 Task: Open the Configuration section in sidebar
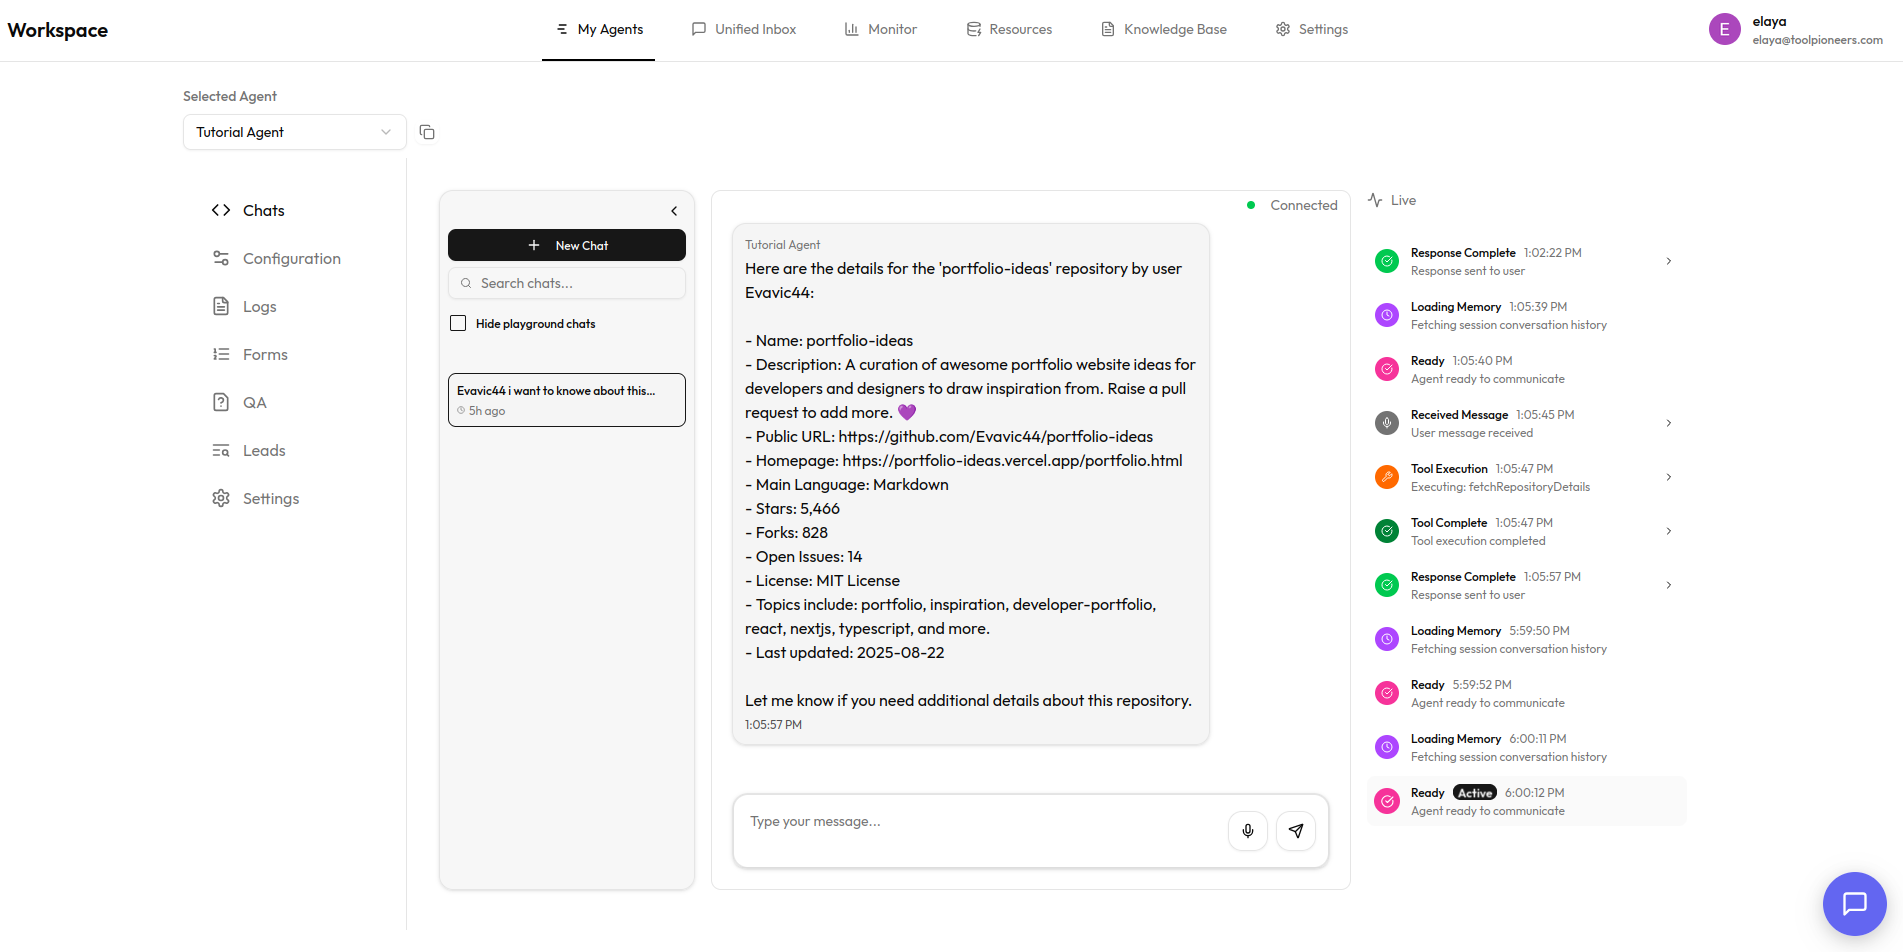click(x=291, y=259)
